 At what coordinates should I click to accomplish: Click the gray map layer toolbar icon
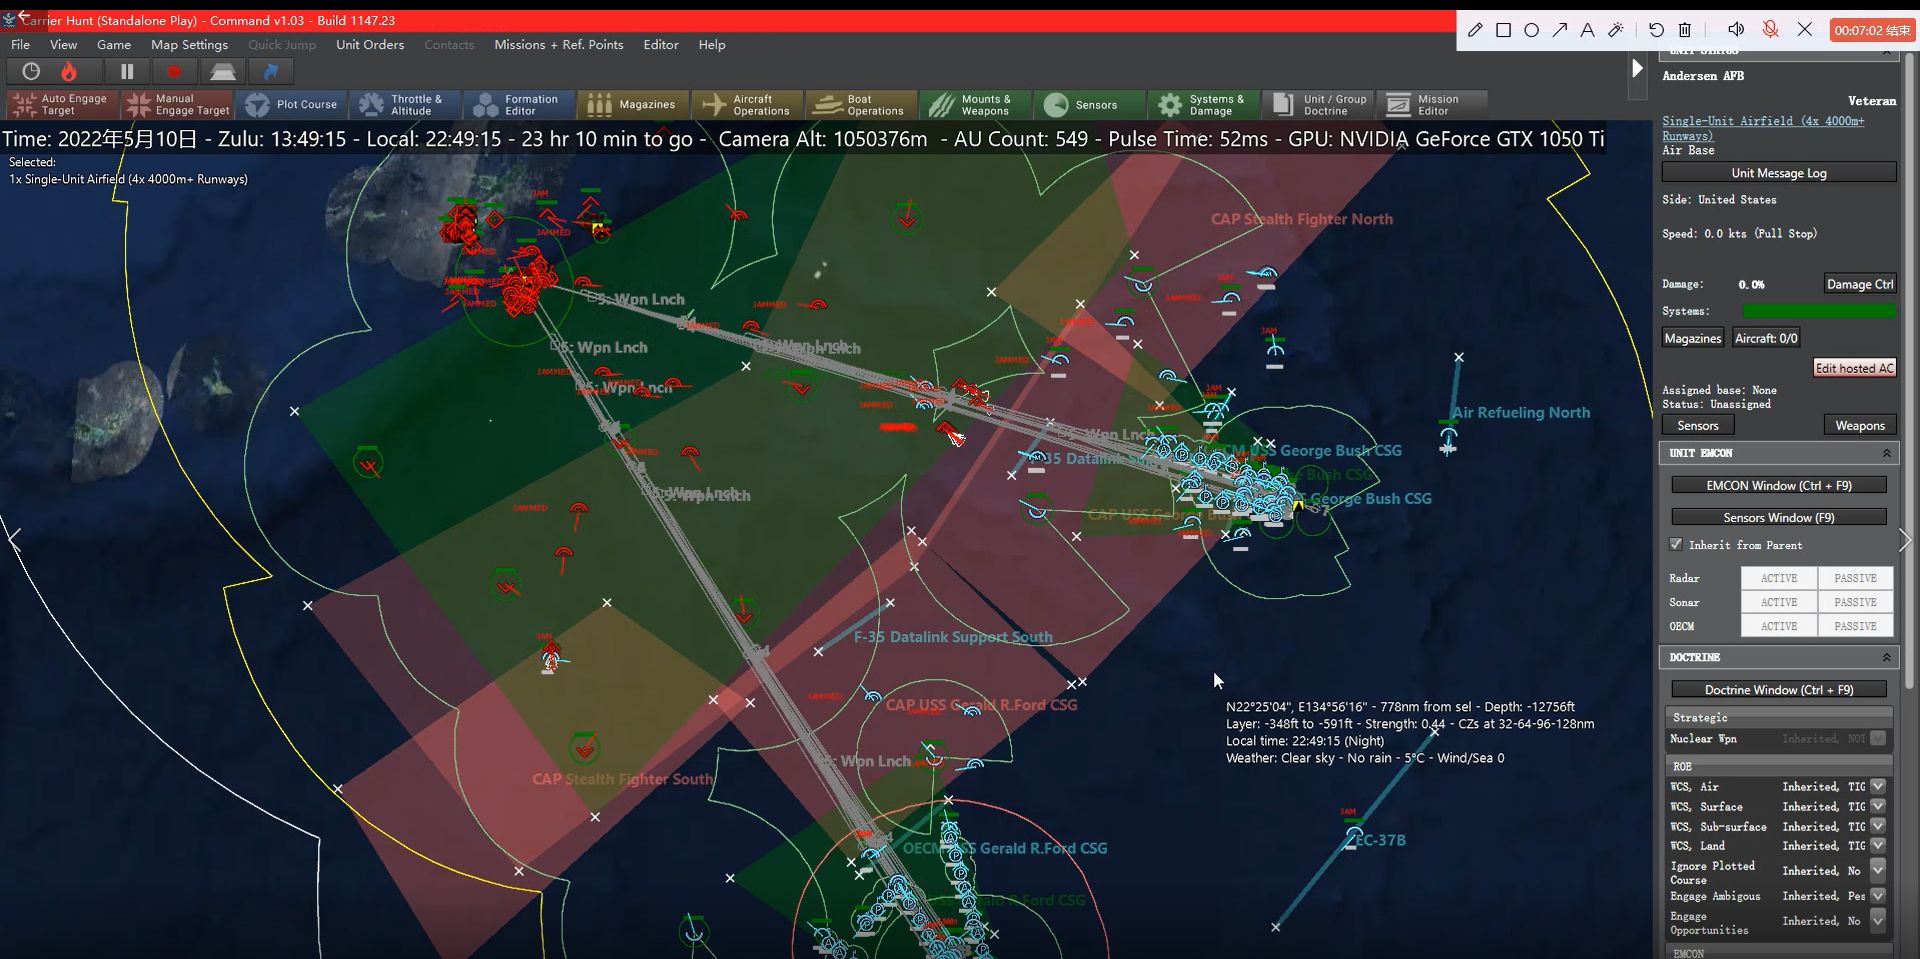223,71
